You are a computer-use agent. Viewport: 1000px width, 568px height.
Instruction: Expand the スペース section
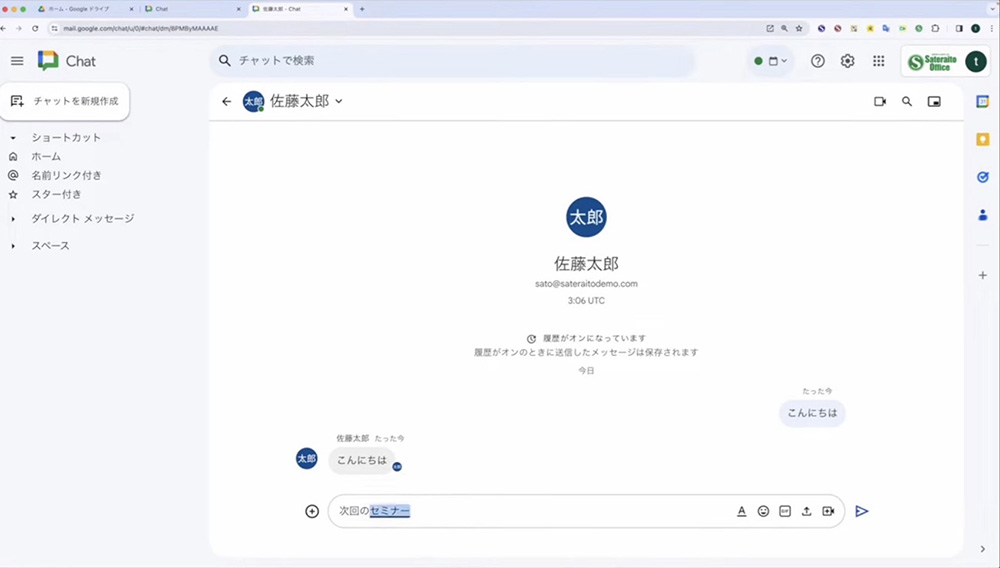(x=13, y=246)
